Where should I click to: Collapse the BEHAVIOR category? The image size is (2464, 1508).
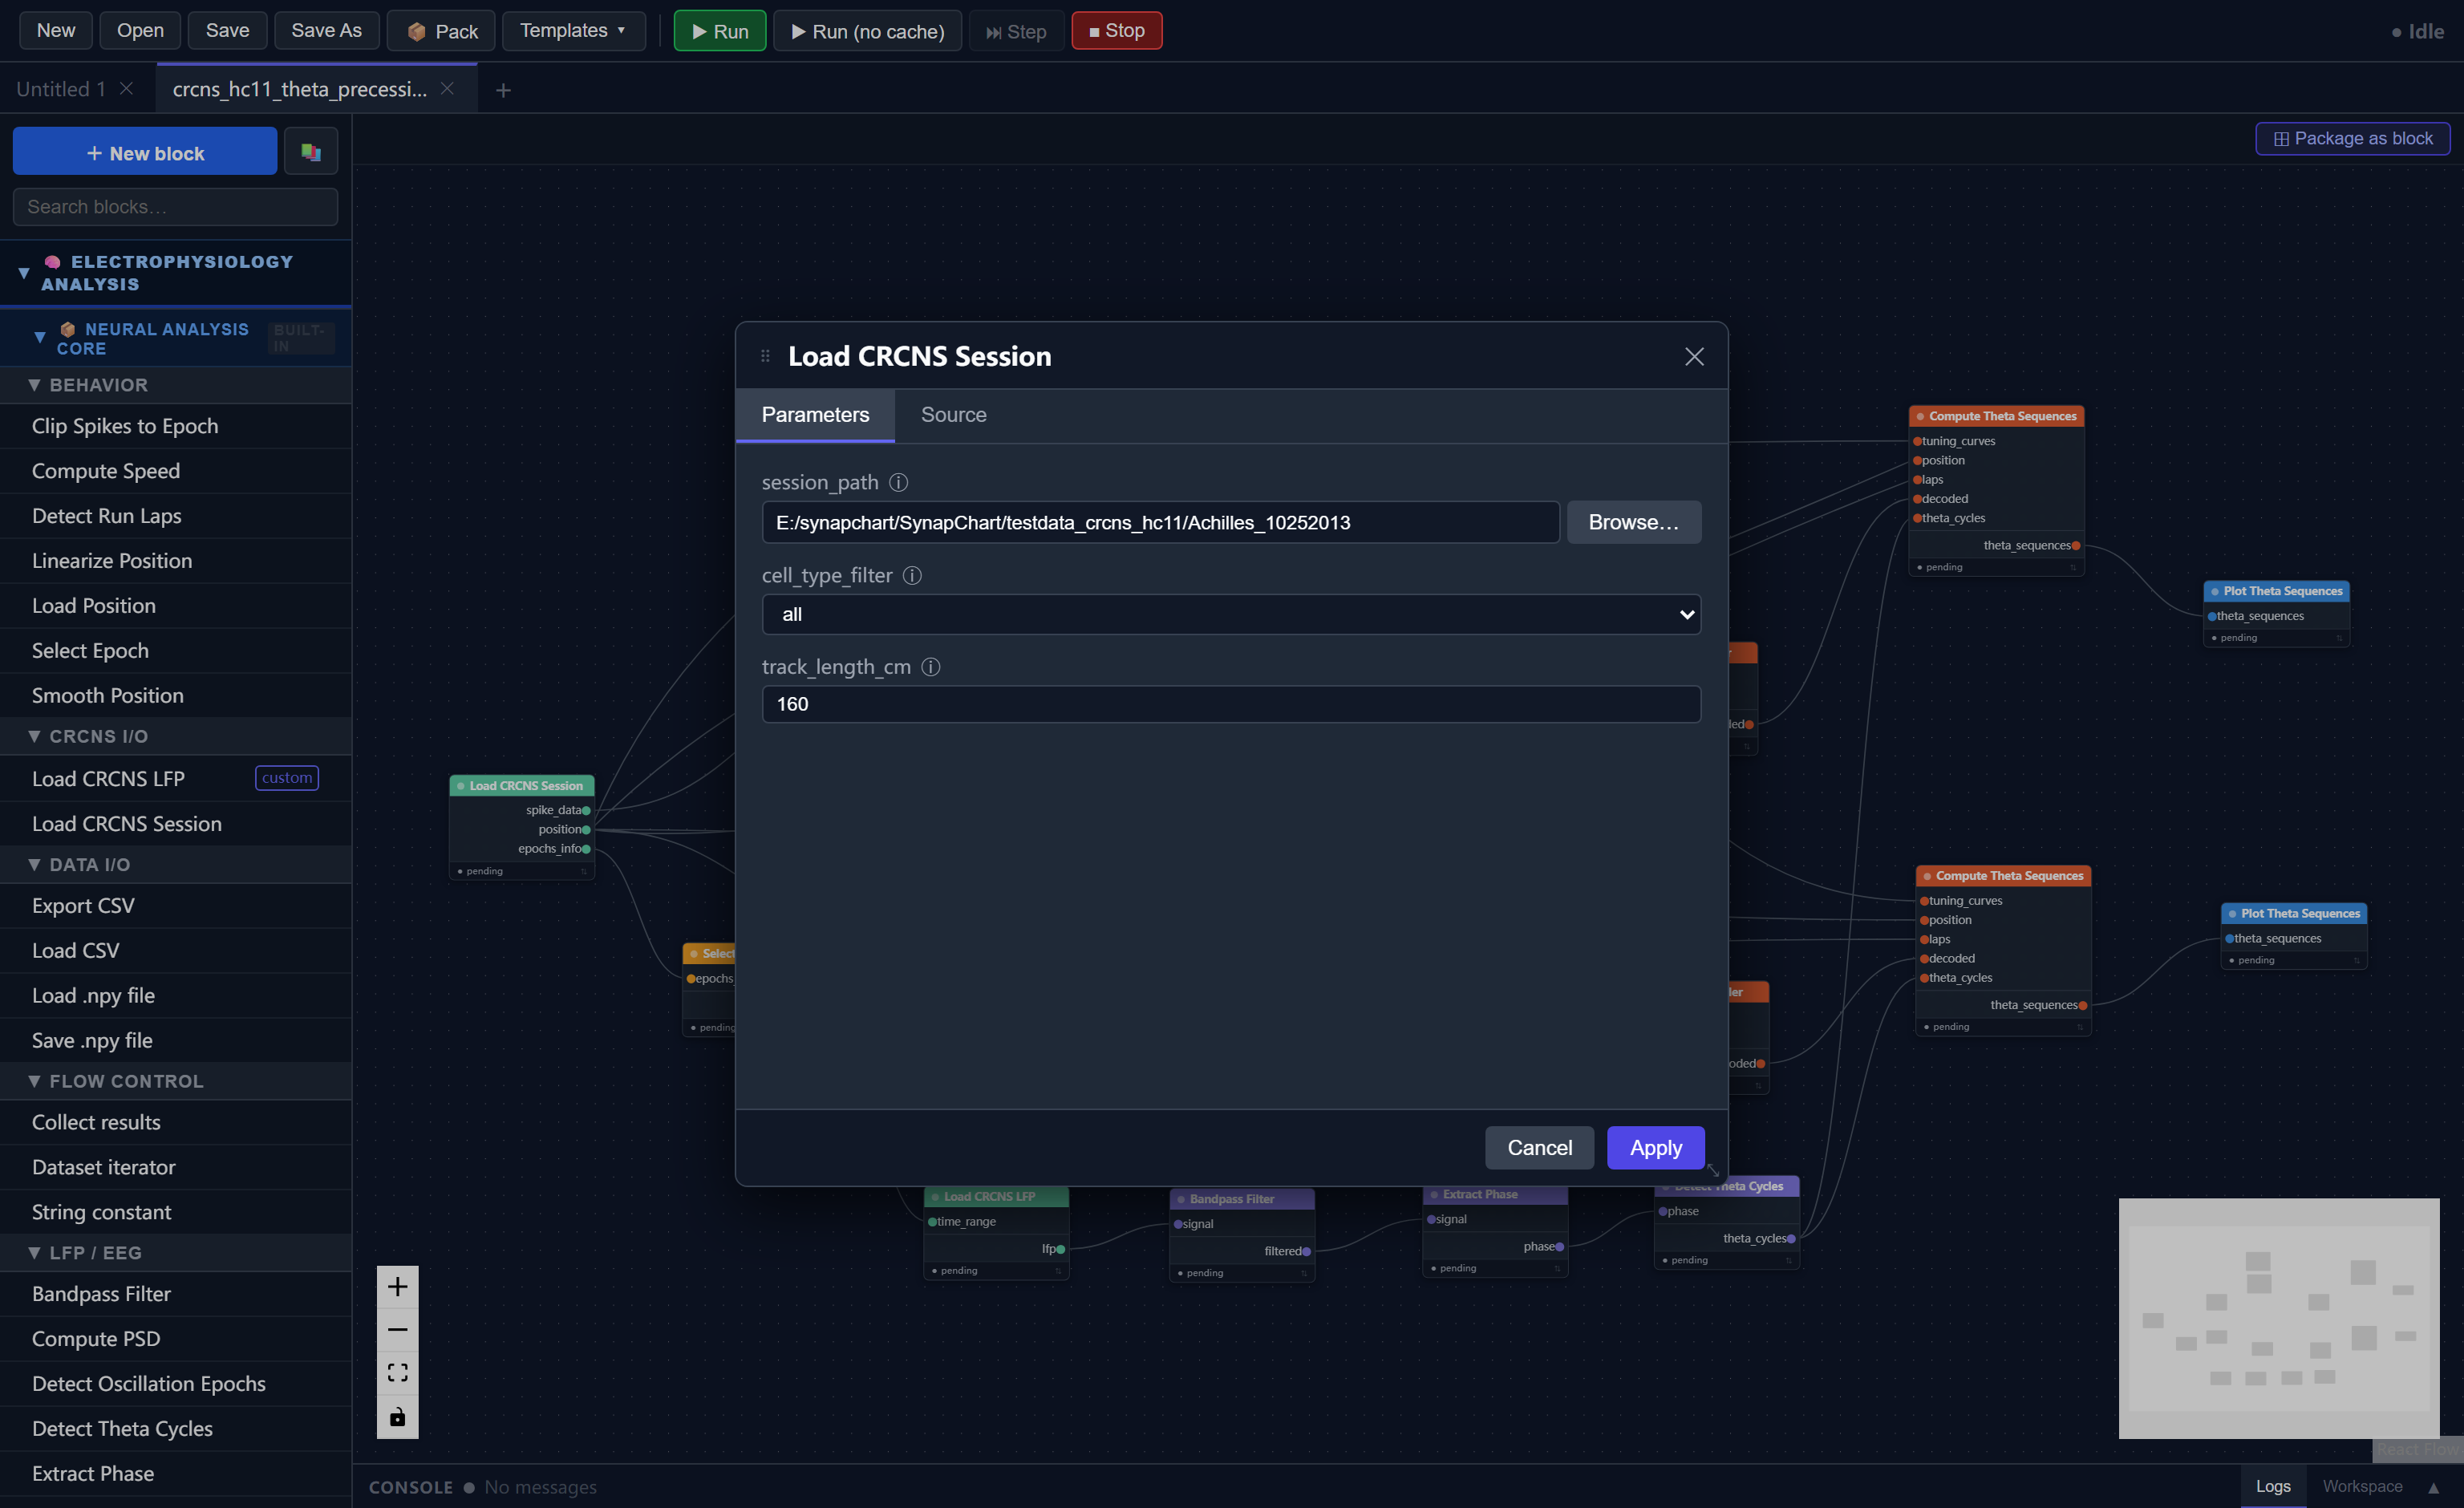(x=35, y=385)
